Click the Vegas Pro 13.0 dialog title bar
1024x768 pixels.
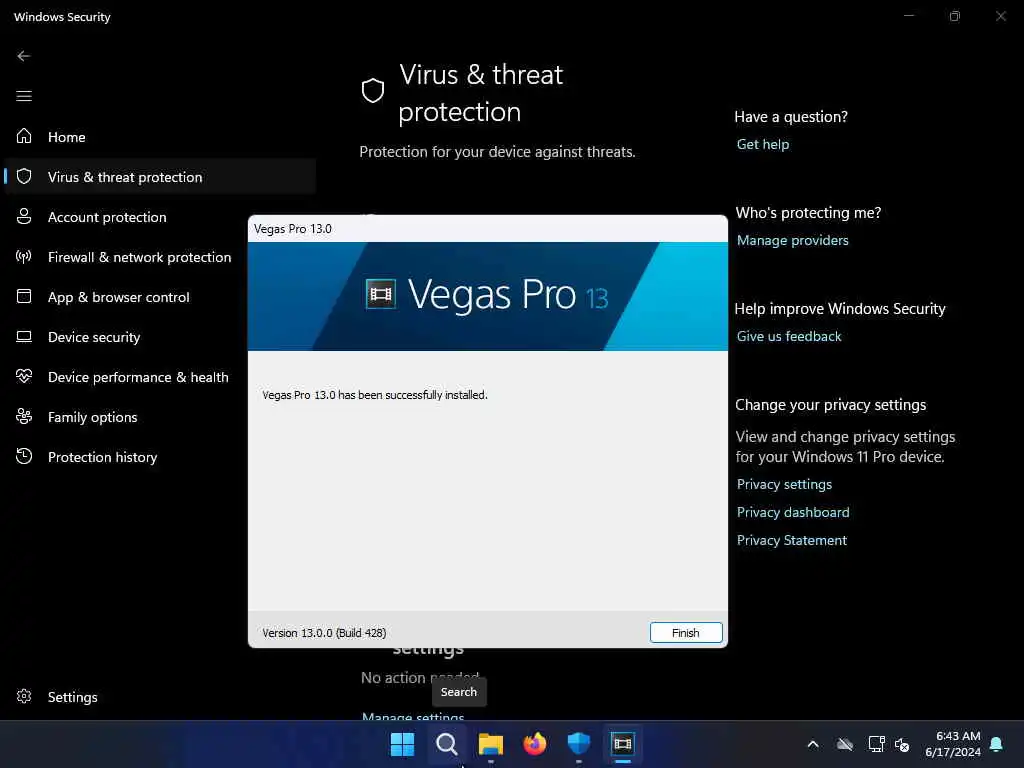[488, 229]
